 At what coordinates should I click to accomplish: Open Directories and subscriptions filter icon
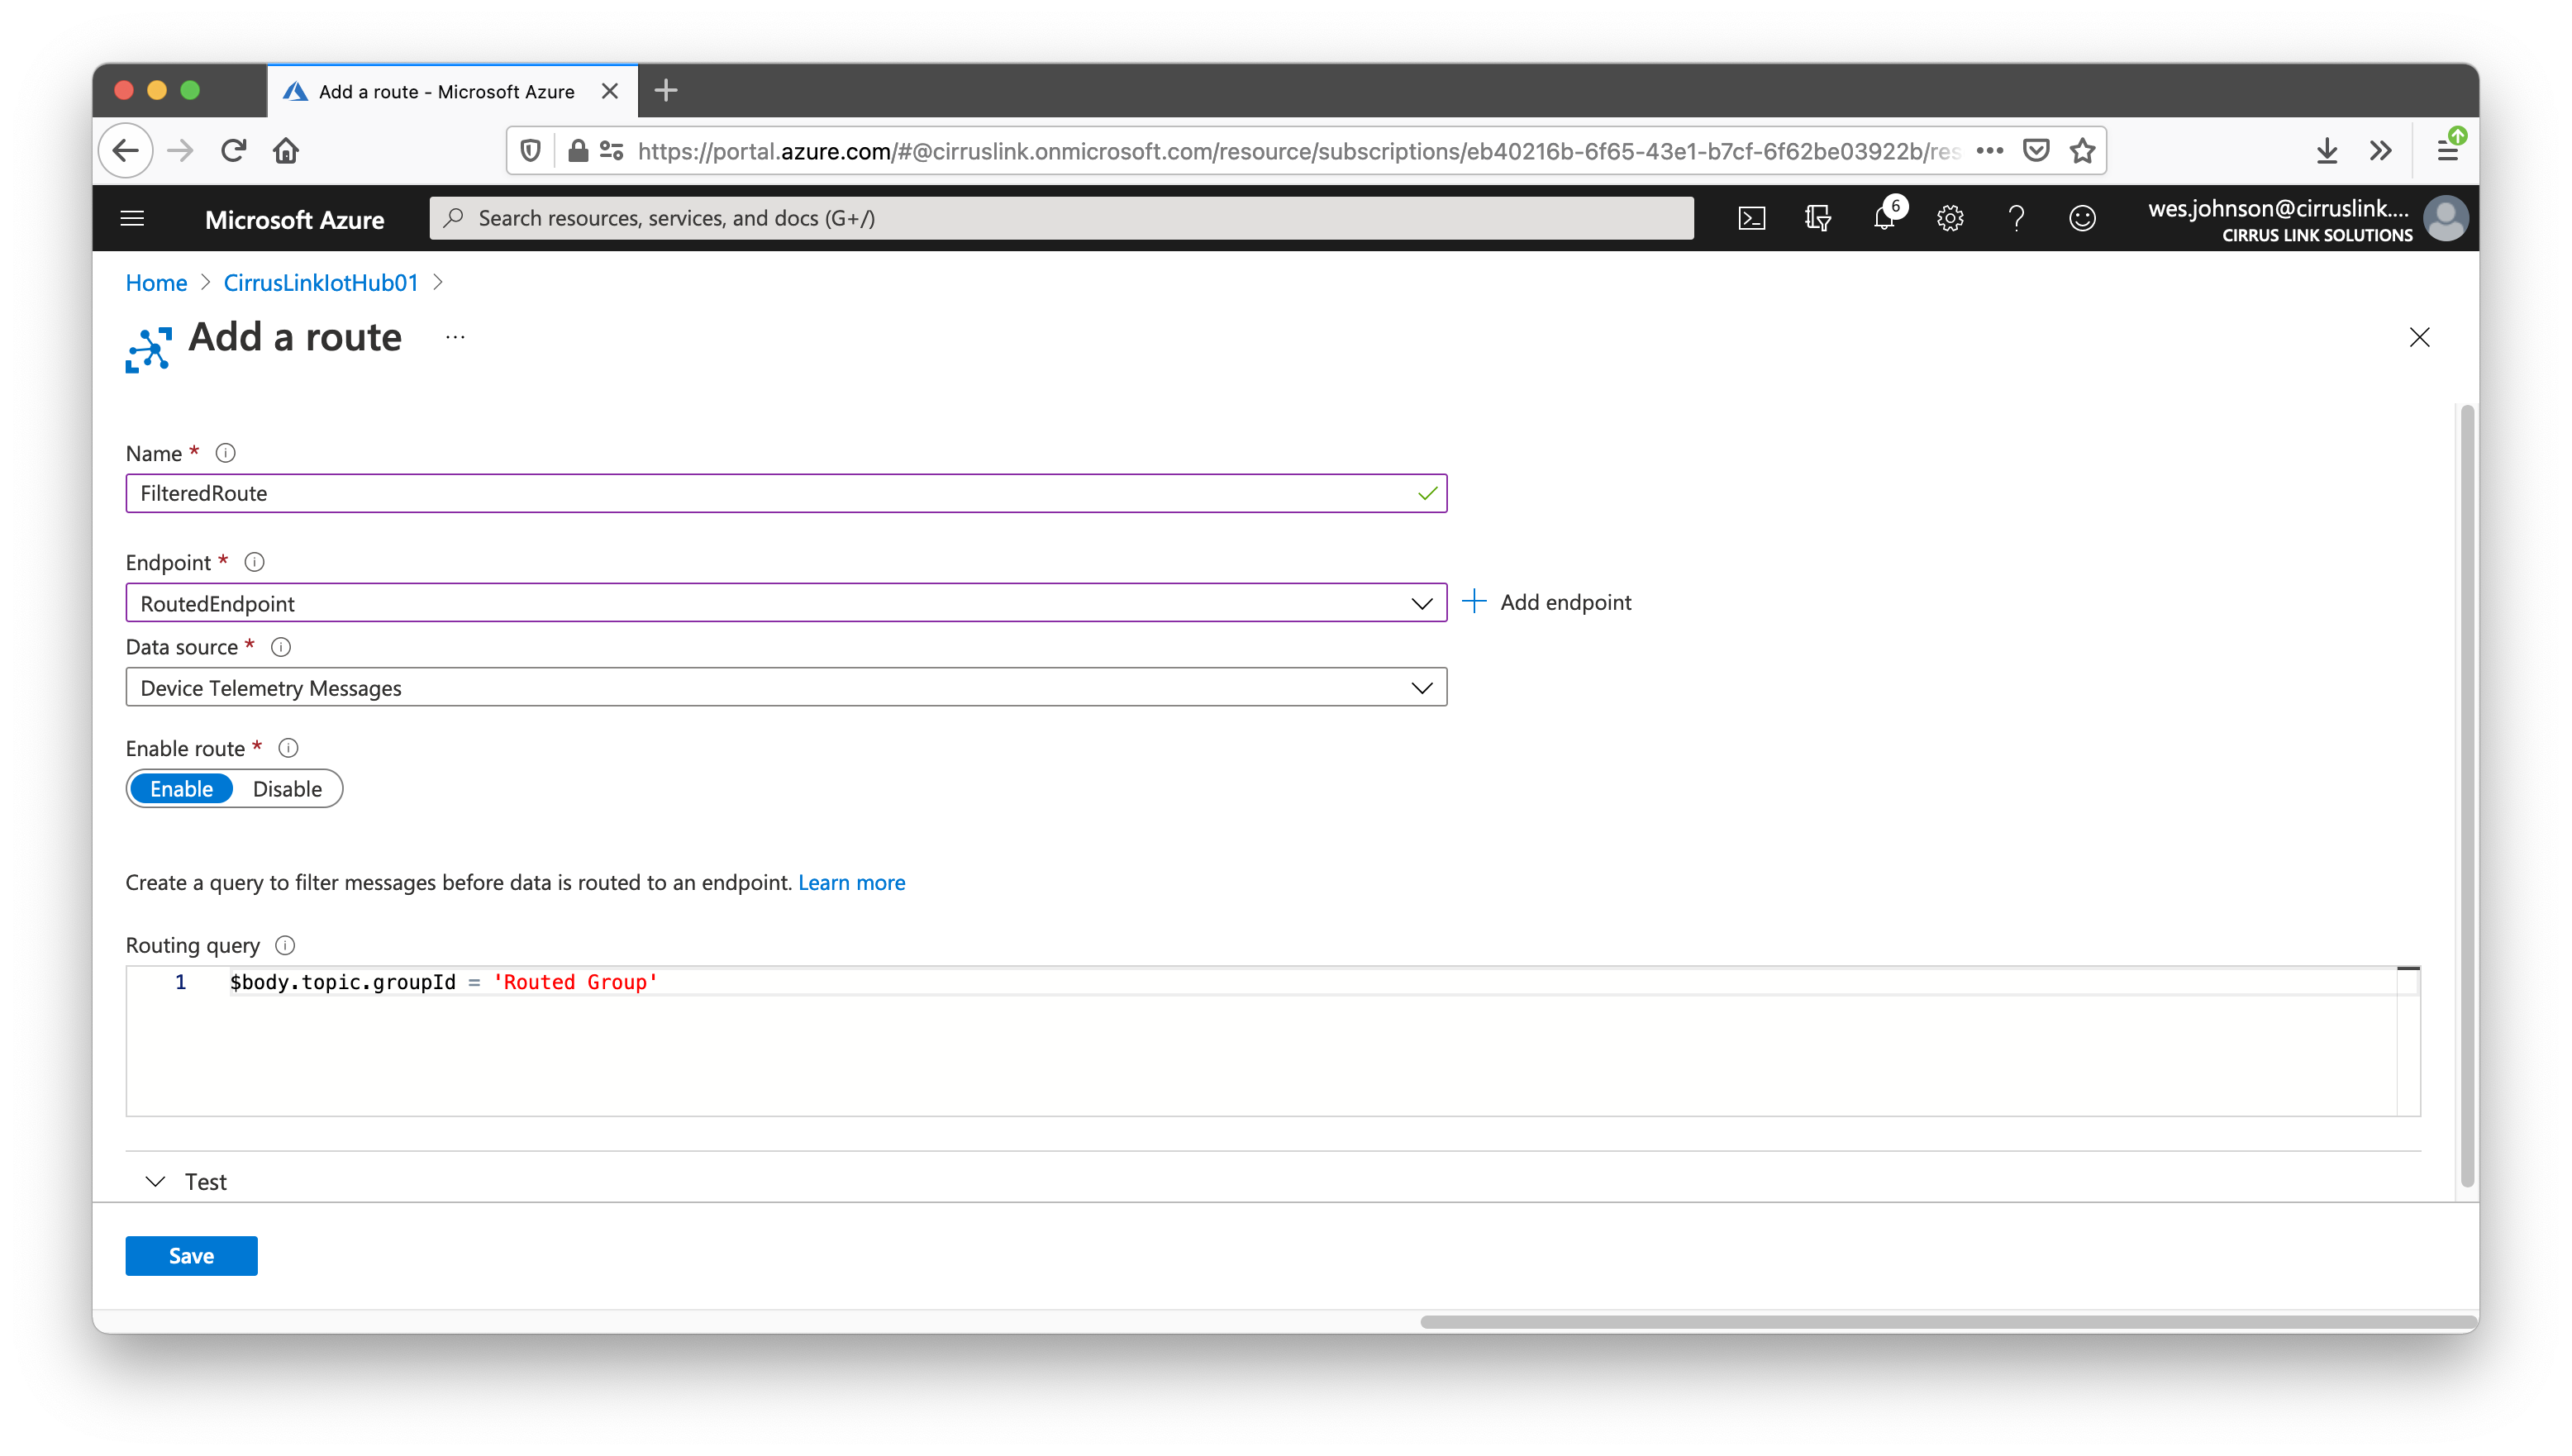tap(1817, 218)
